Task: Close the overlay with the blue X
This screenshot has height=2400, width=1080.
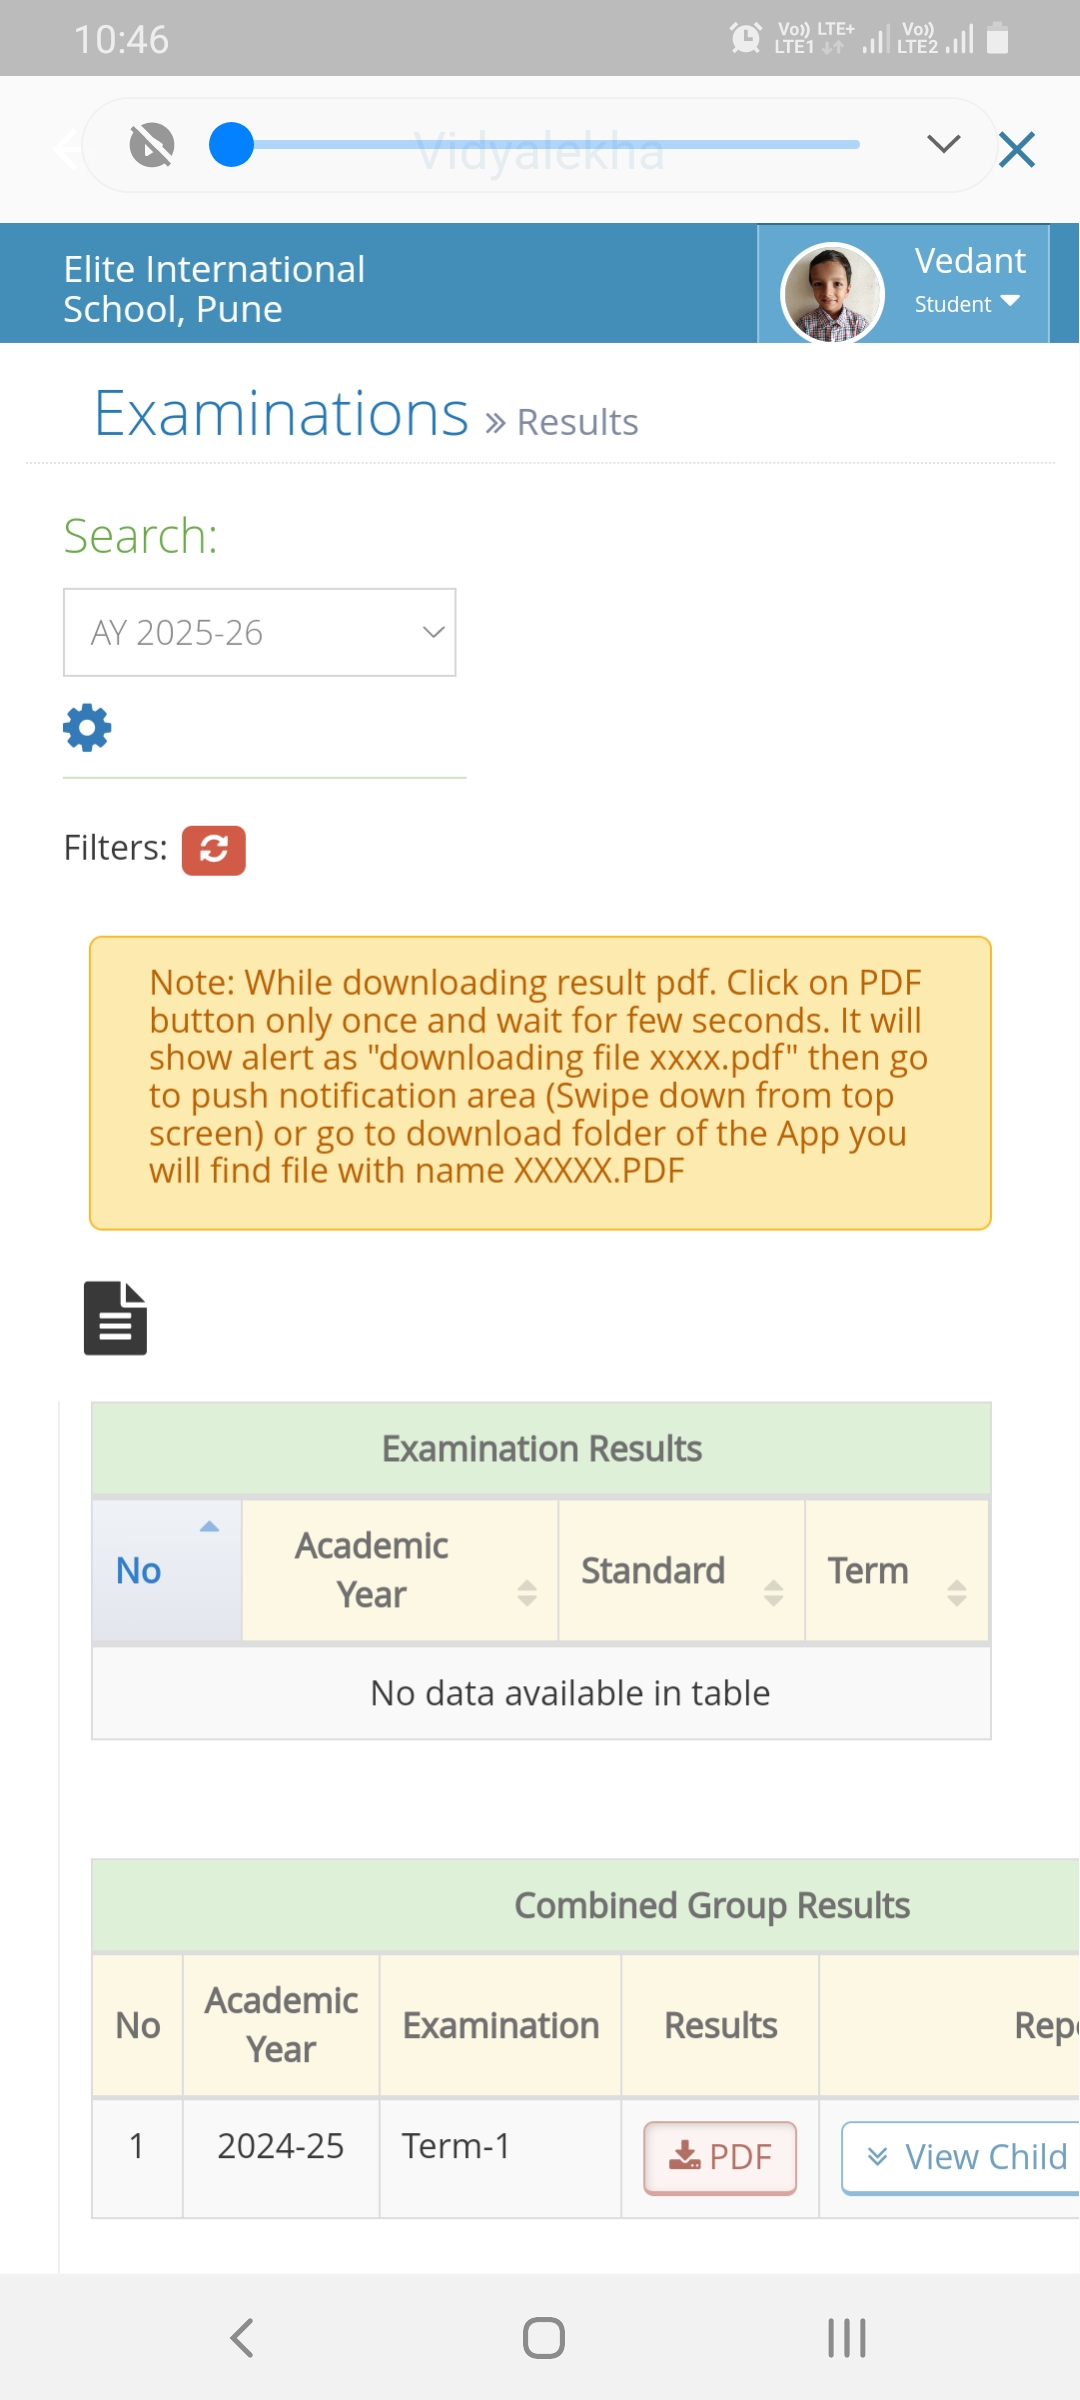Action: [x=1017, y=149]
